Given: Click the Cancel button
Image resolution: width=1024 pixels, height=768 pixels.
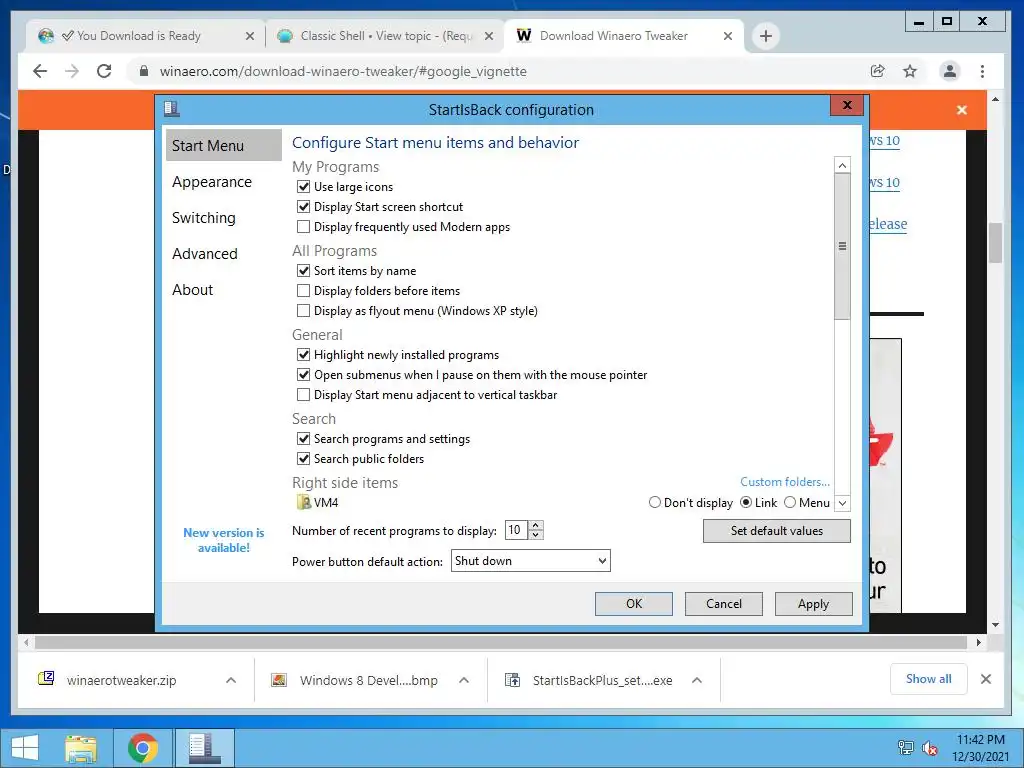Looking at the screenshot, I should click(x=724, y=603).
